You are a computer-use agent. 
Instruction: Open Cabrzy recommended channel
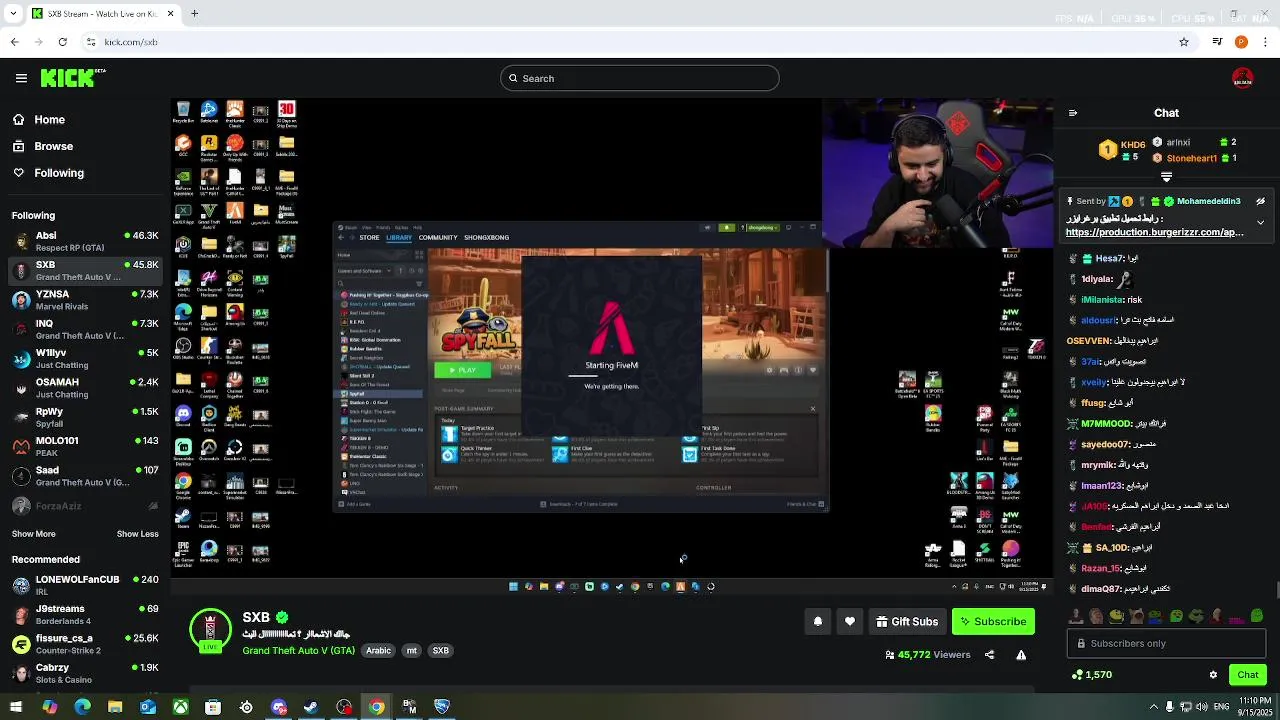point(85,673)
